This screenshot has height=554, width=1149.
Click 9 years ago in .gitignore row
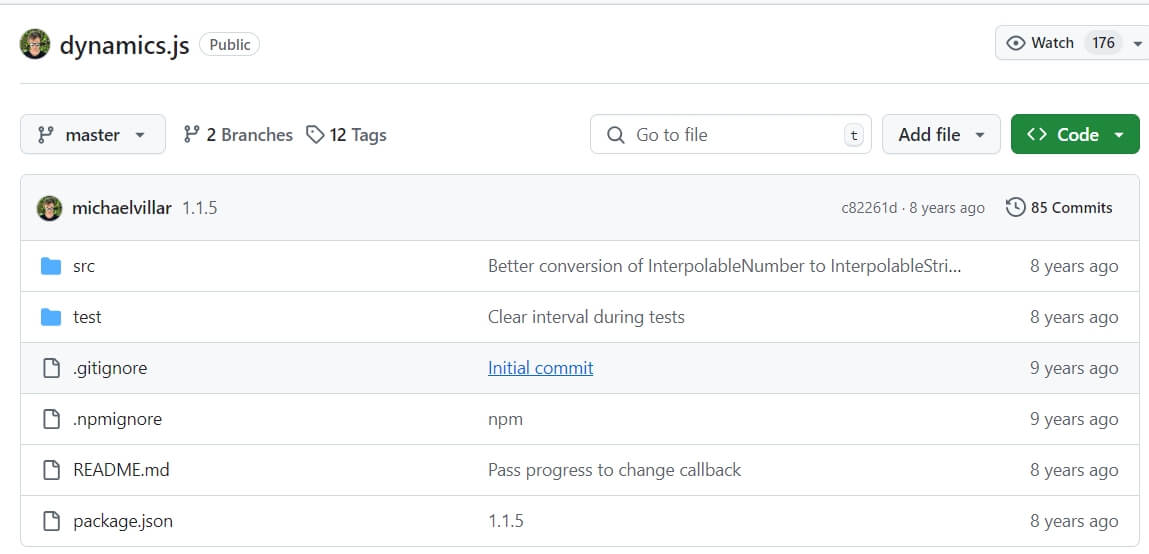1074,368
